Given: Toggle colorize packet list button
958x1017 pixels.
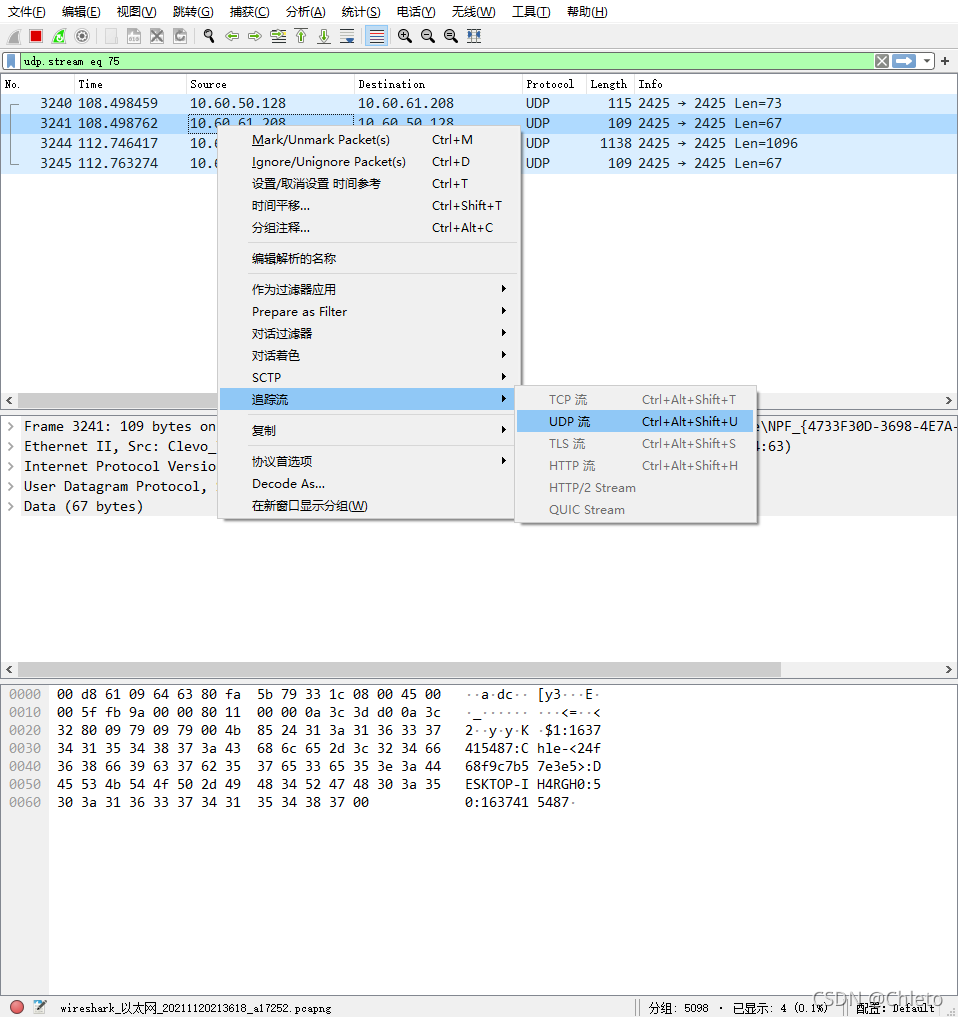Looking at the screenshot, I should coord(376,36).
